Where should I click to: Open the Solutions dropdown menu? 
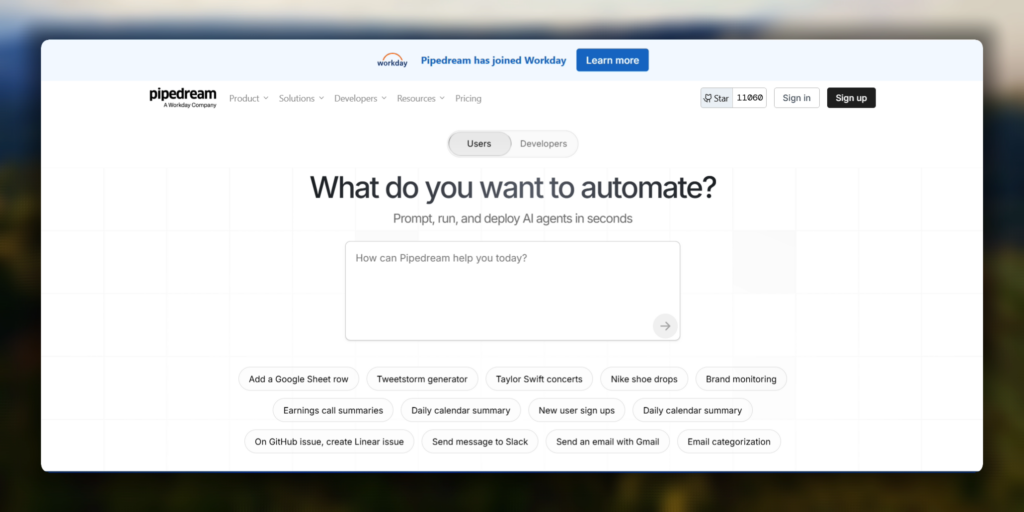(301, 99)
